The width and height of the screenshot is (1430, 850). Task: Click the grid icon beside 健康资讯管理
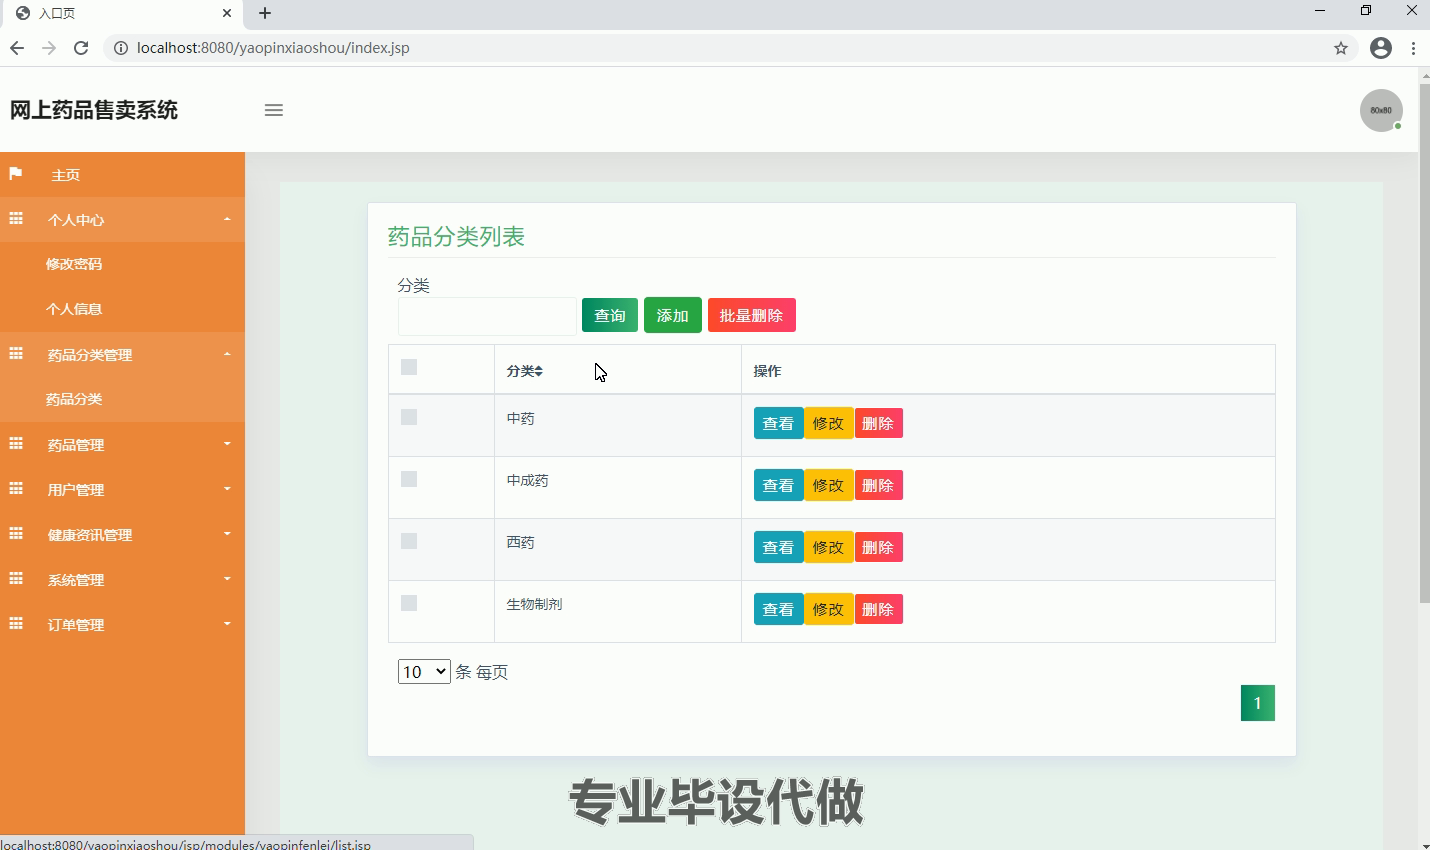coord(15,534)
